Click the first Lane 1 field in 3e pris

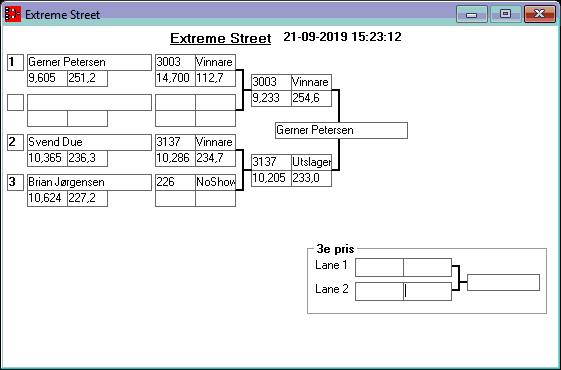pos(379,267)
